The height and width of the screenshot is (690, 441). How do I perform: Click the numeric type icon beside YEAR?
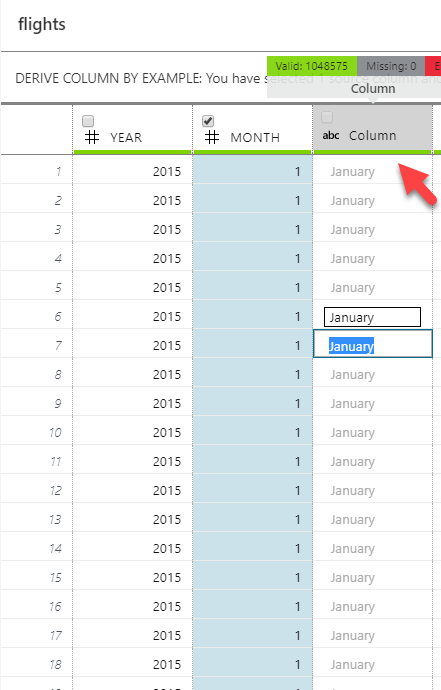click(92, 137)
